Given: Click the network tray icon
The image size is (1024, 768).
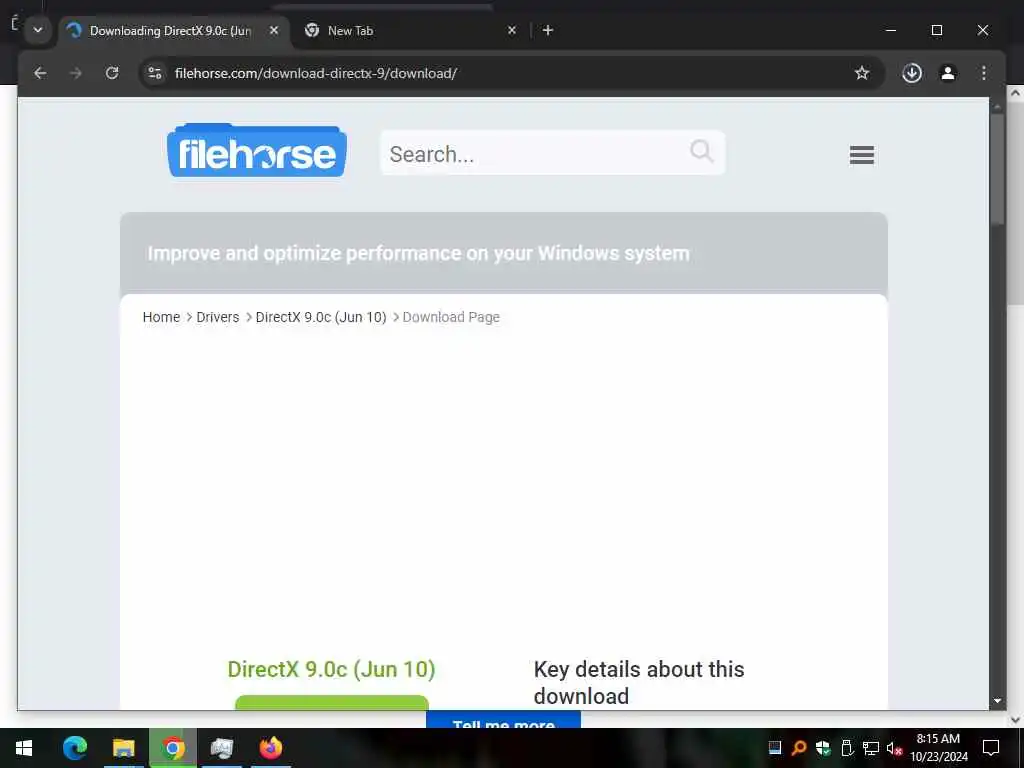Looking at the screenshot, I should click(871, 748).
